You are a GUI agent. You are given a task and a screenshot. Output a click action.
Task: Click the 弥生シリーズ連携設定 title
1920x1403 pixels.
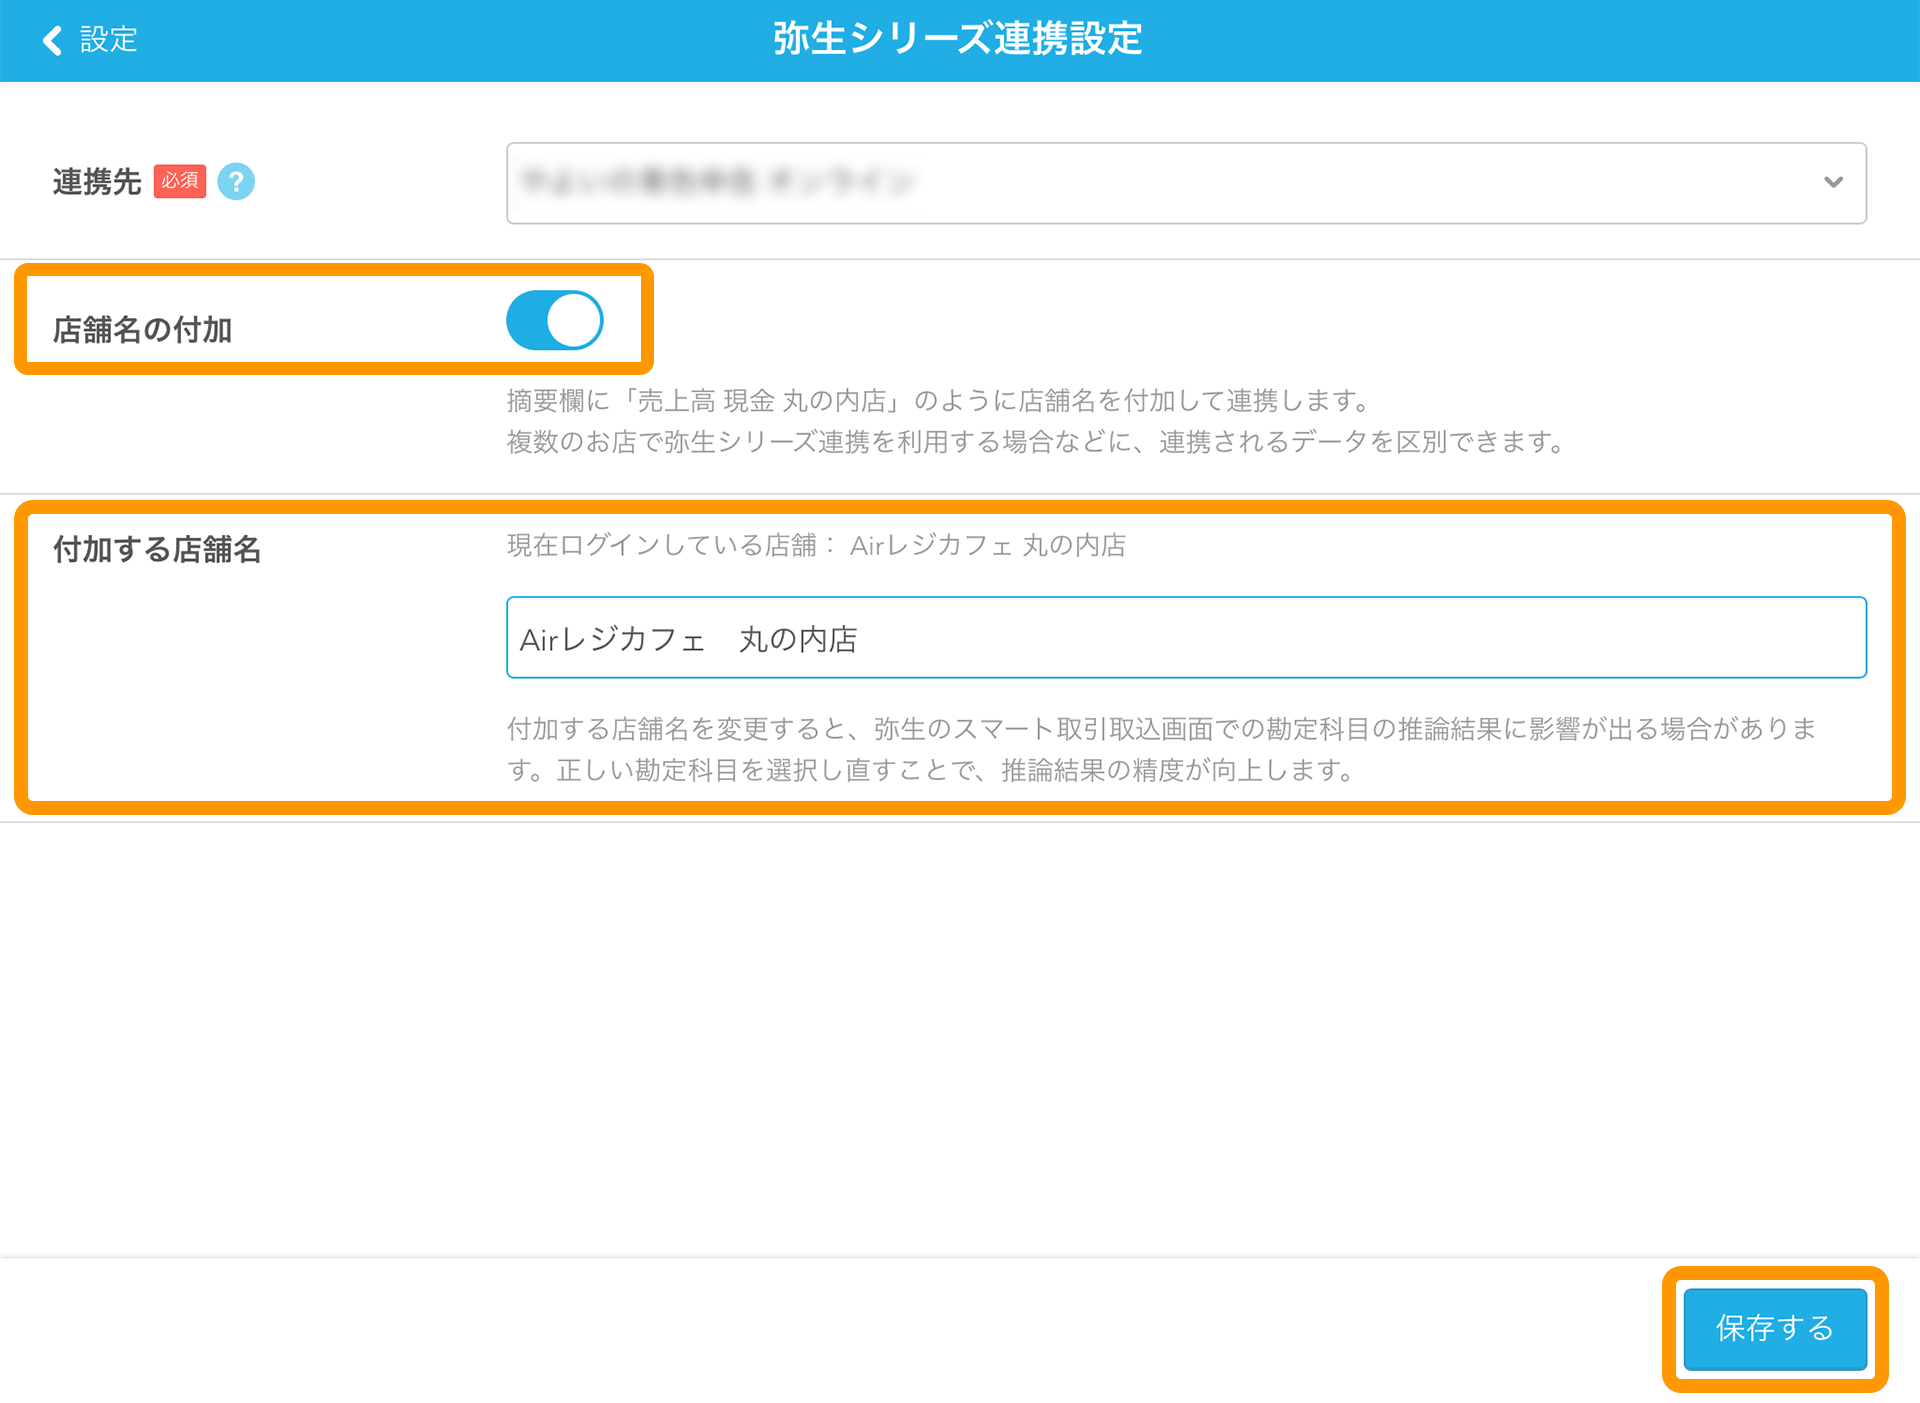(958, 39)
